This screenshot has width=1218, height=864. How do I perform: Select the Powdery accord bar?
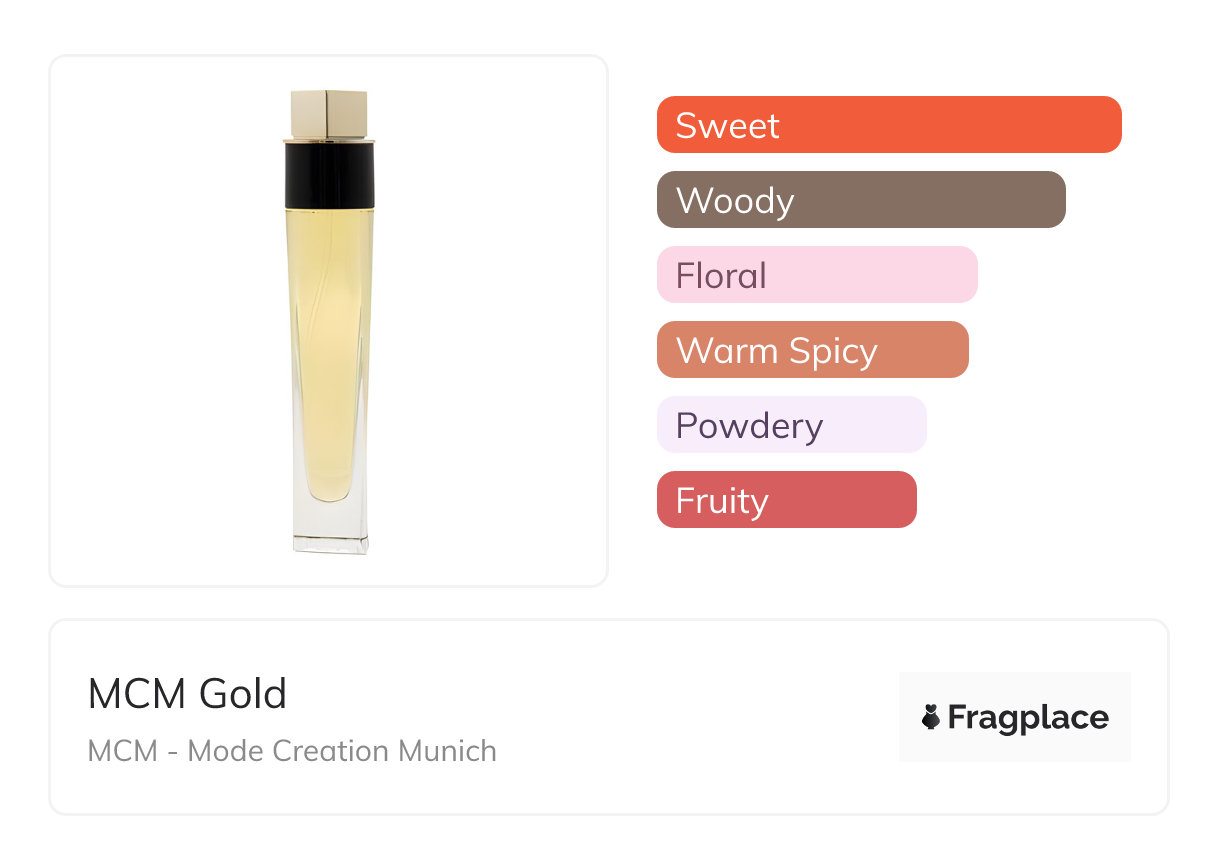coord(791,425)
